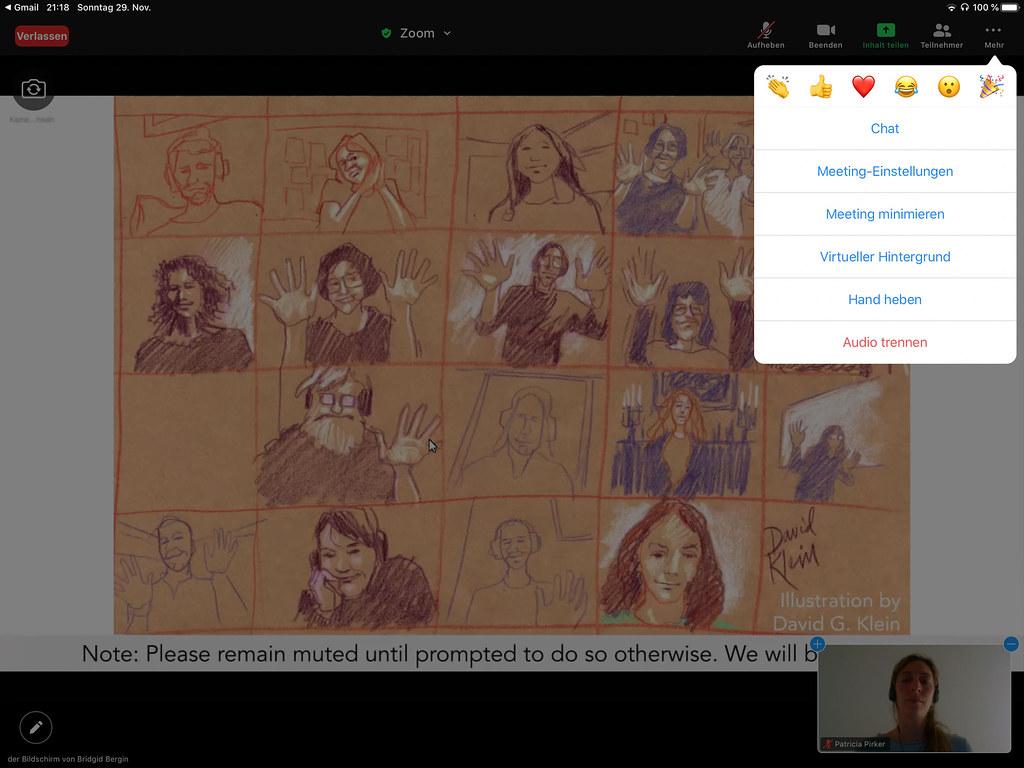Expand the Zoom meeting info dropdown
The height and width of the screenshot is (768, 1024).
click(417, 33)
